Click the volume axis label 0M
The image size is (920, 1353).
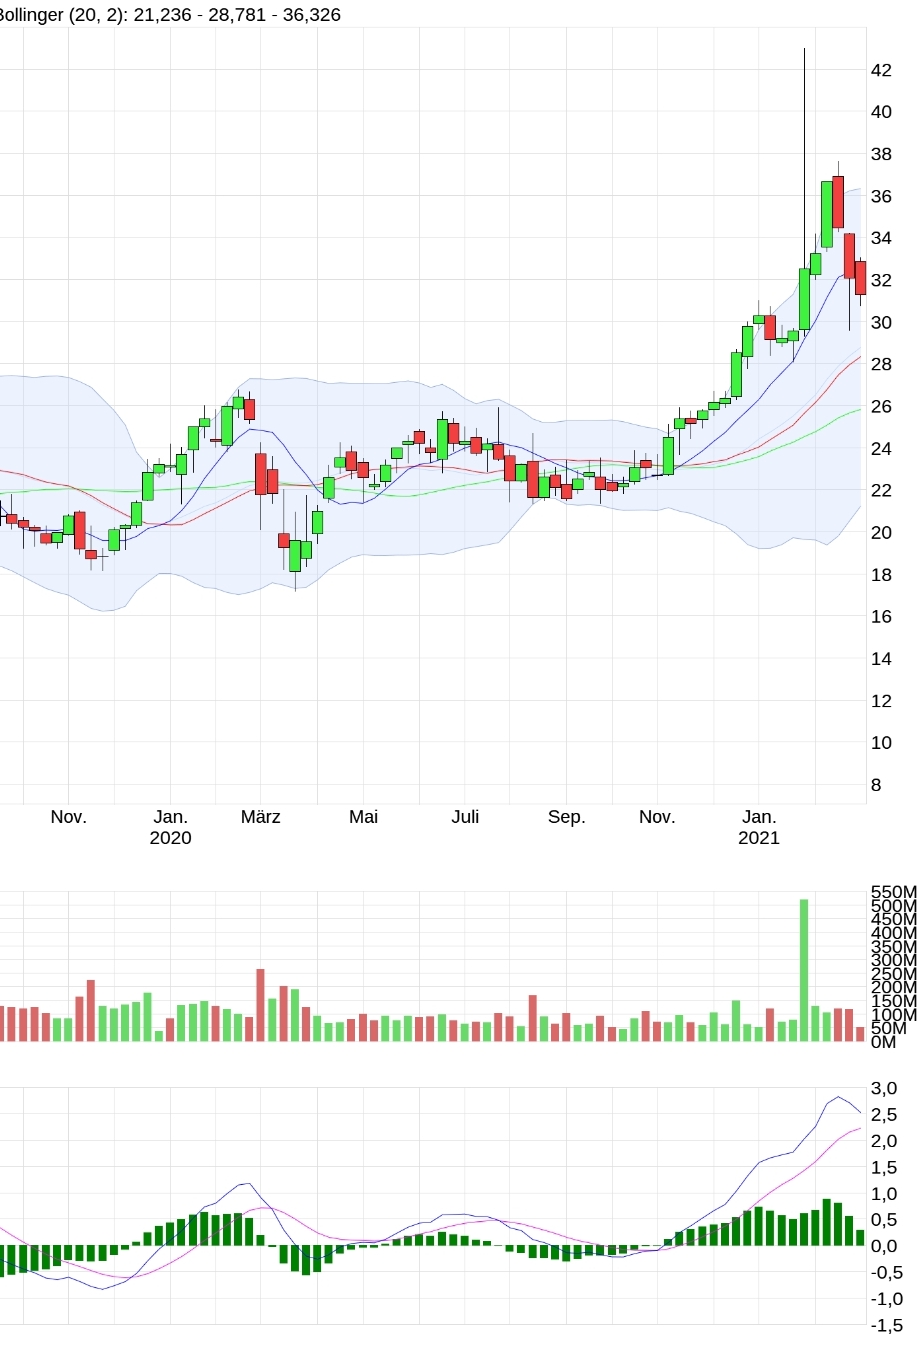click(x=883, y=1042)
